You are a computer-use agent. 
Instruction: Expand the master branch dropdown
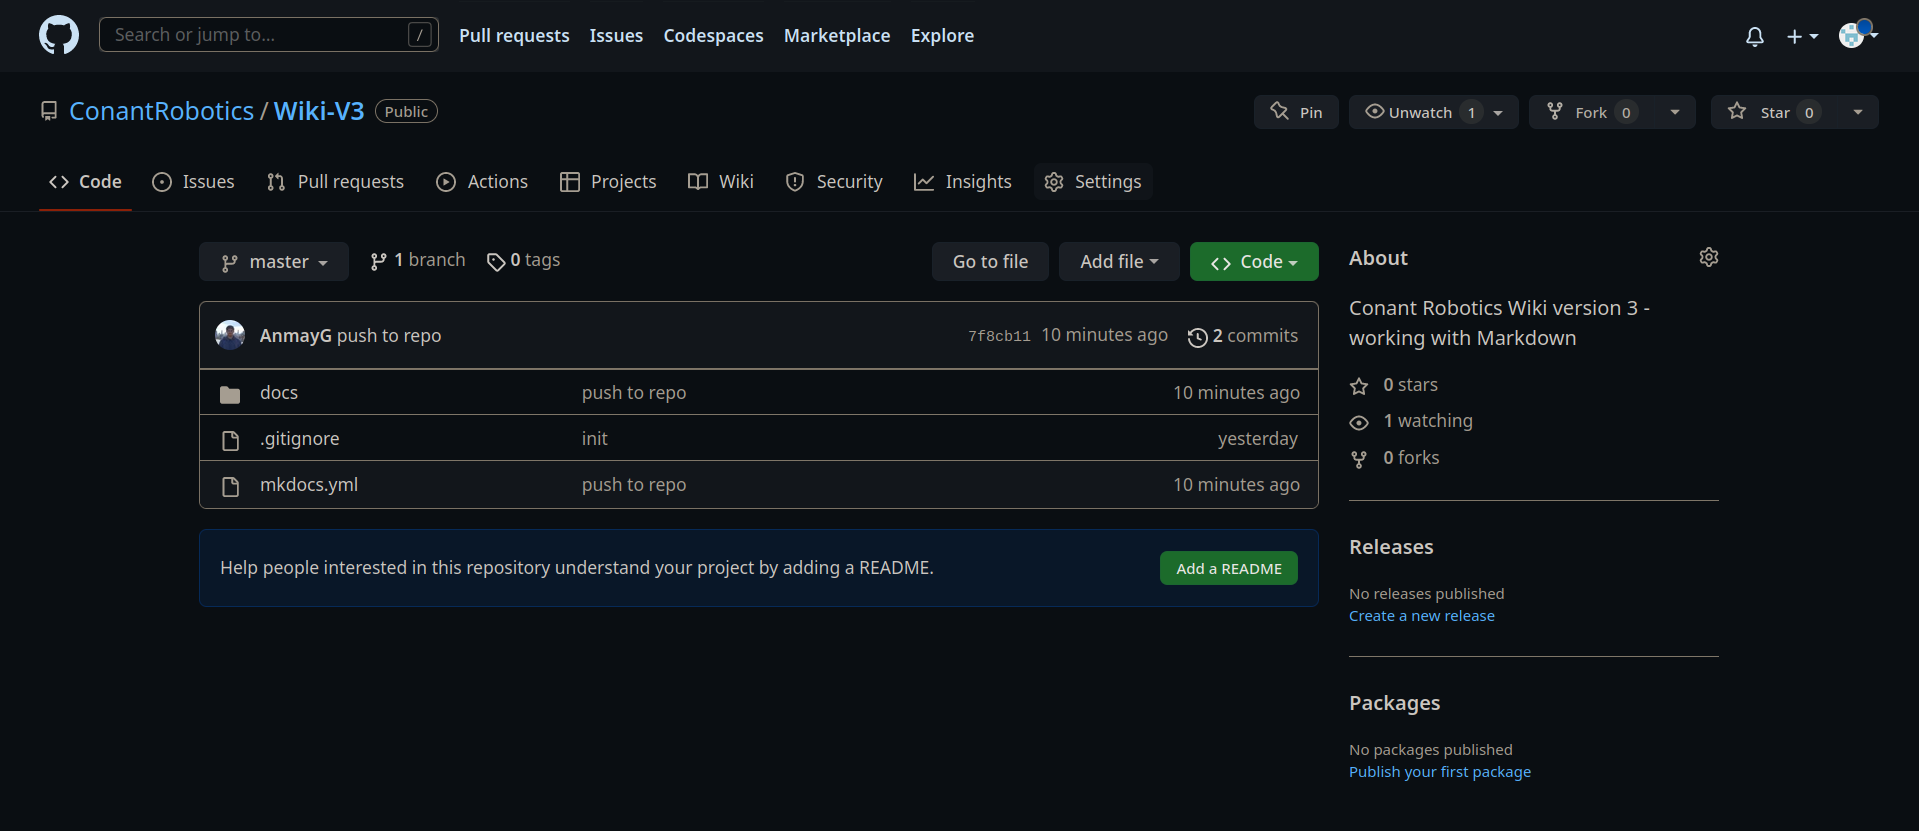coord(273,262)
